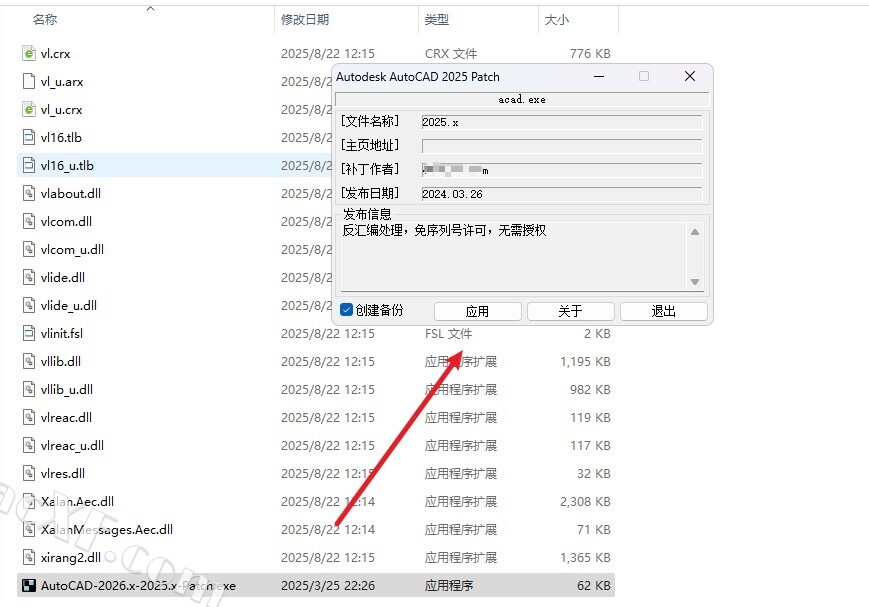The image size is (869, 607).
Task: Select the AutoCAD-2026.x-2025.x-Patch.exe file name
Action: pyautogui.click(x=138, y=586)
